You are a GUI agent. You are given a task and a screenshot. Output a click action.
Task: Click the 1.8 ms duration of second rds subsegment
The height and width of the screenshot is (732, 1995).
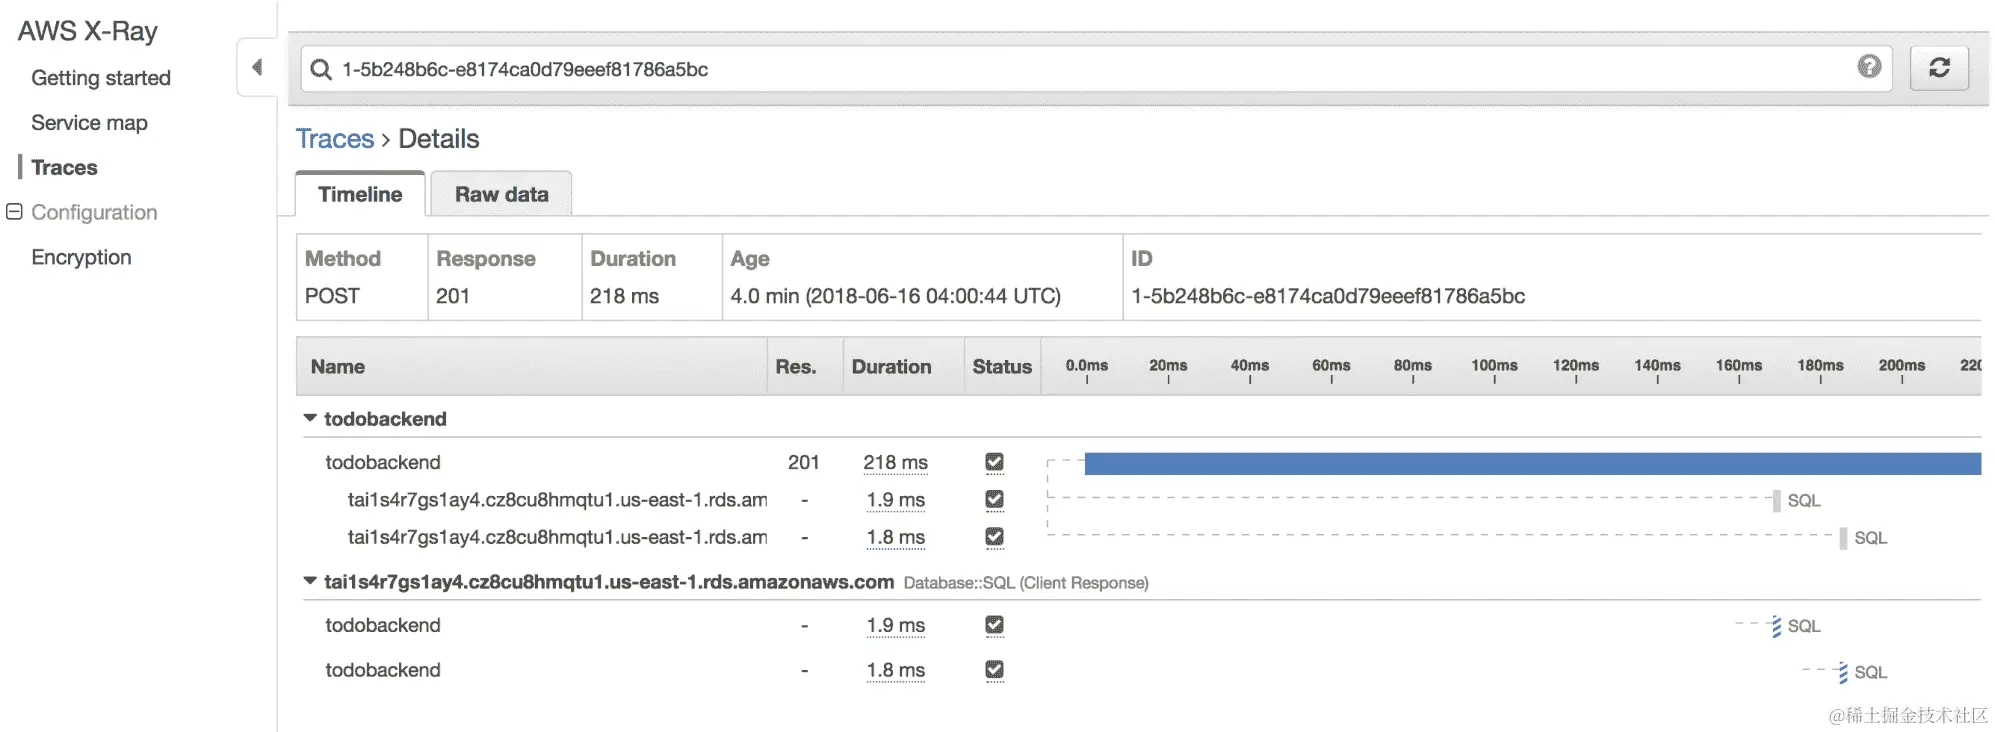pos(895,538)
